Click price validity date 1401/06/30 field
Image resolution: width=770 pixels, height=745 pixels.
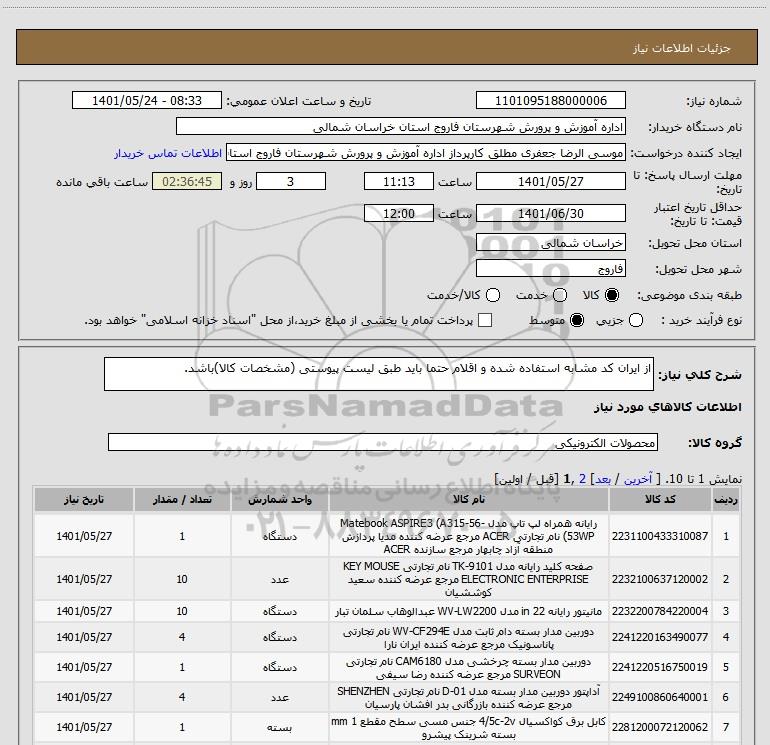550,214
